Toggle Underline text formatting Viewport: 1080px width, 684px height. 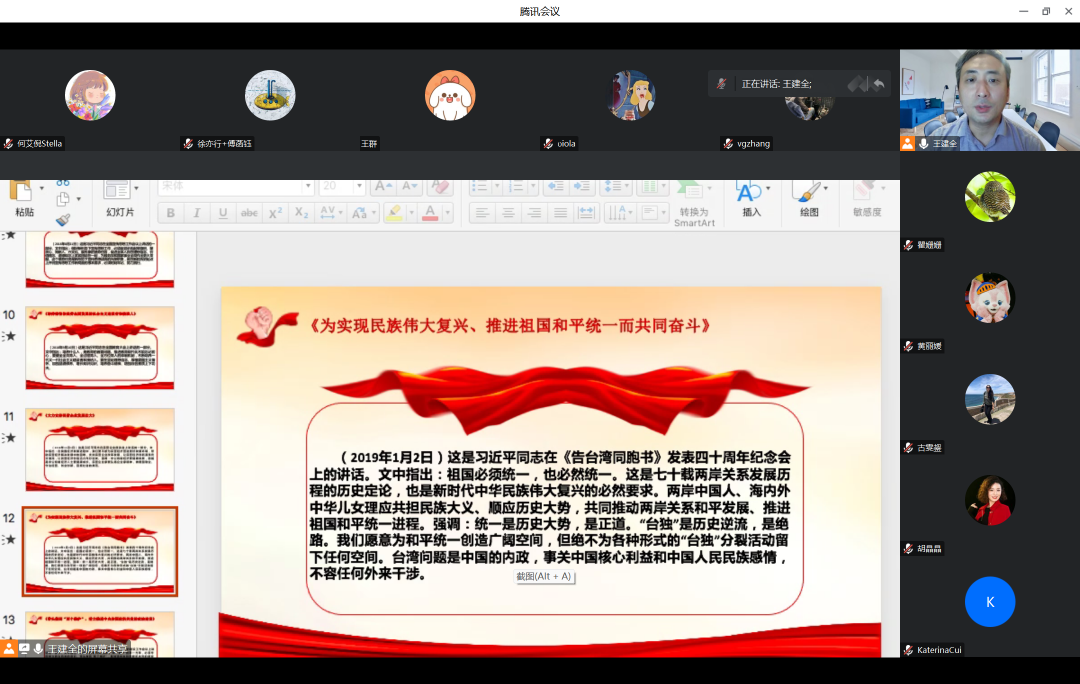[223, 213]
